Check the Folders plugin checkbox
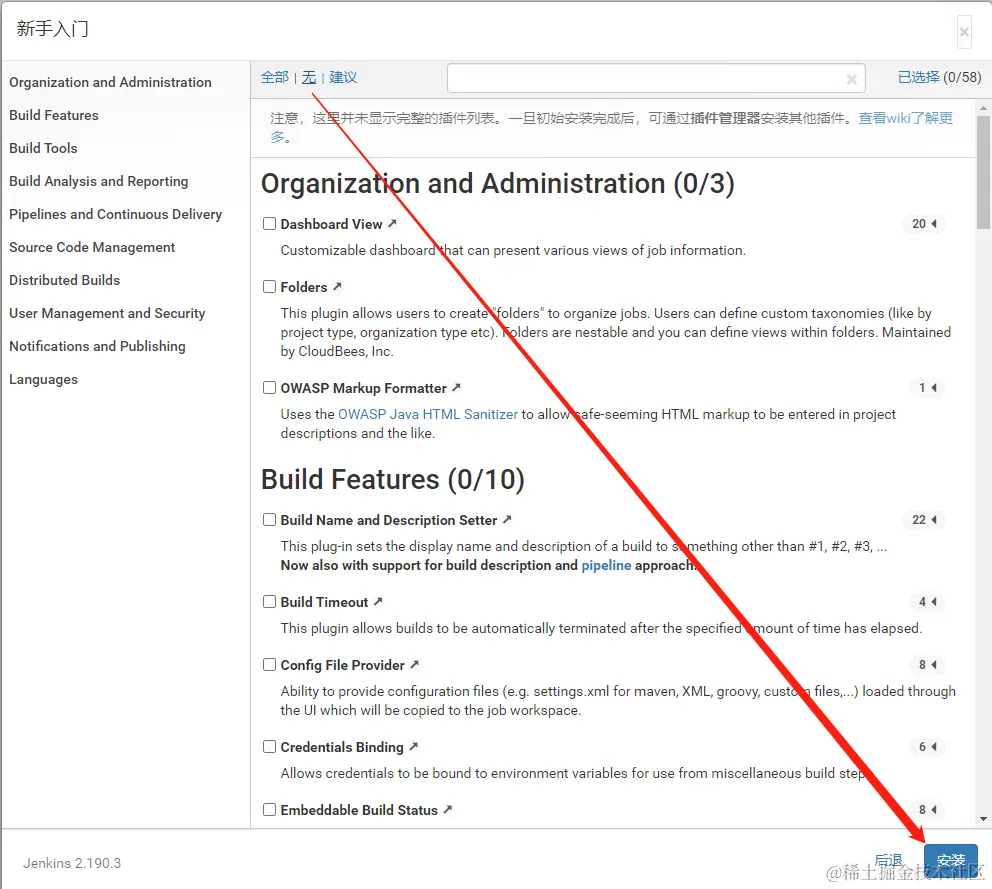The width and height of the screenshot is (992, 889). point(270,287)
